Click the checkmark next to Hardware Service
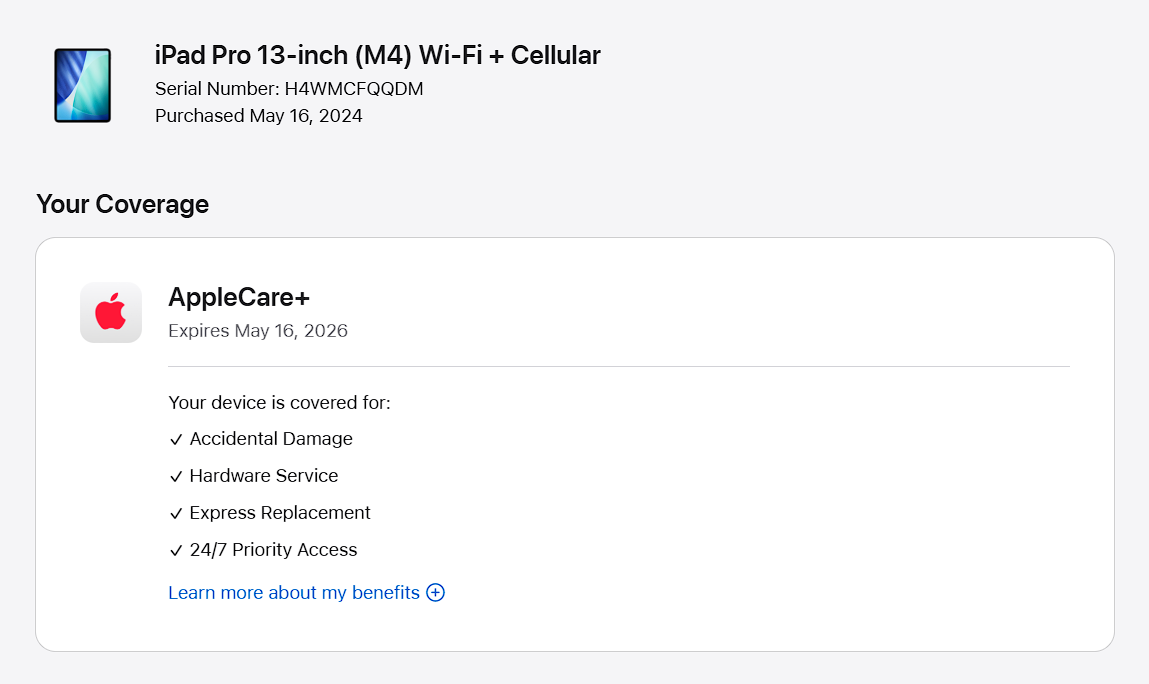Screen dimensions: 1149x684 point(176,477)
